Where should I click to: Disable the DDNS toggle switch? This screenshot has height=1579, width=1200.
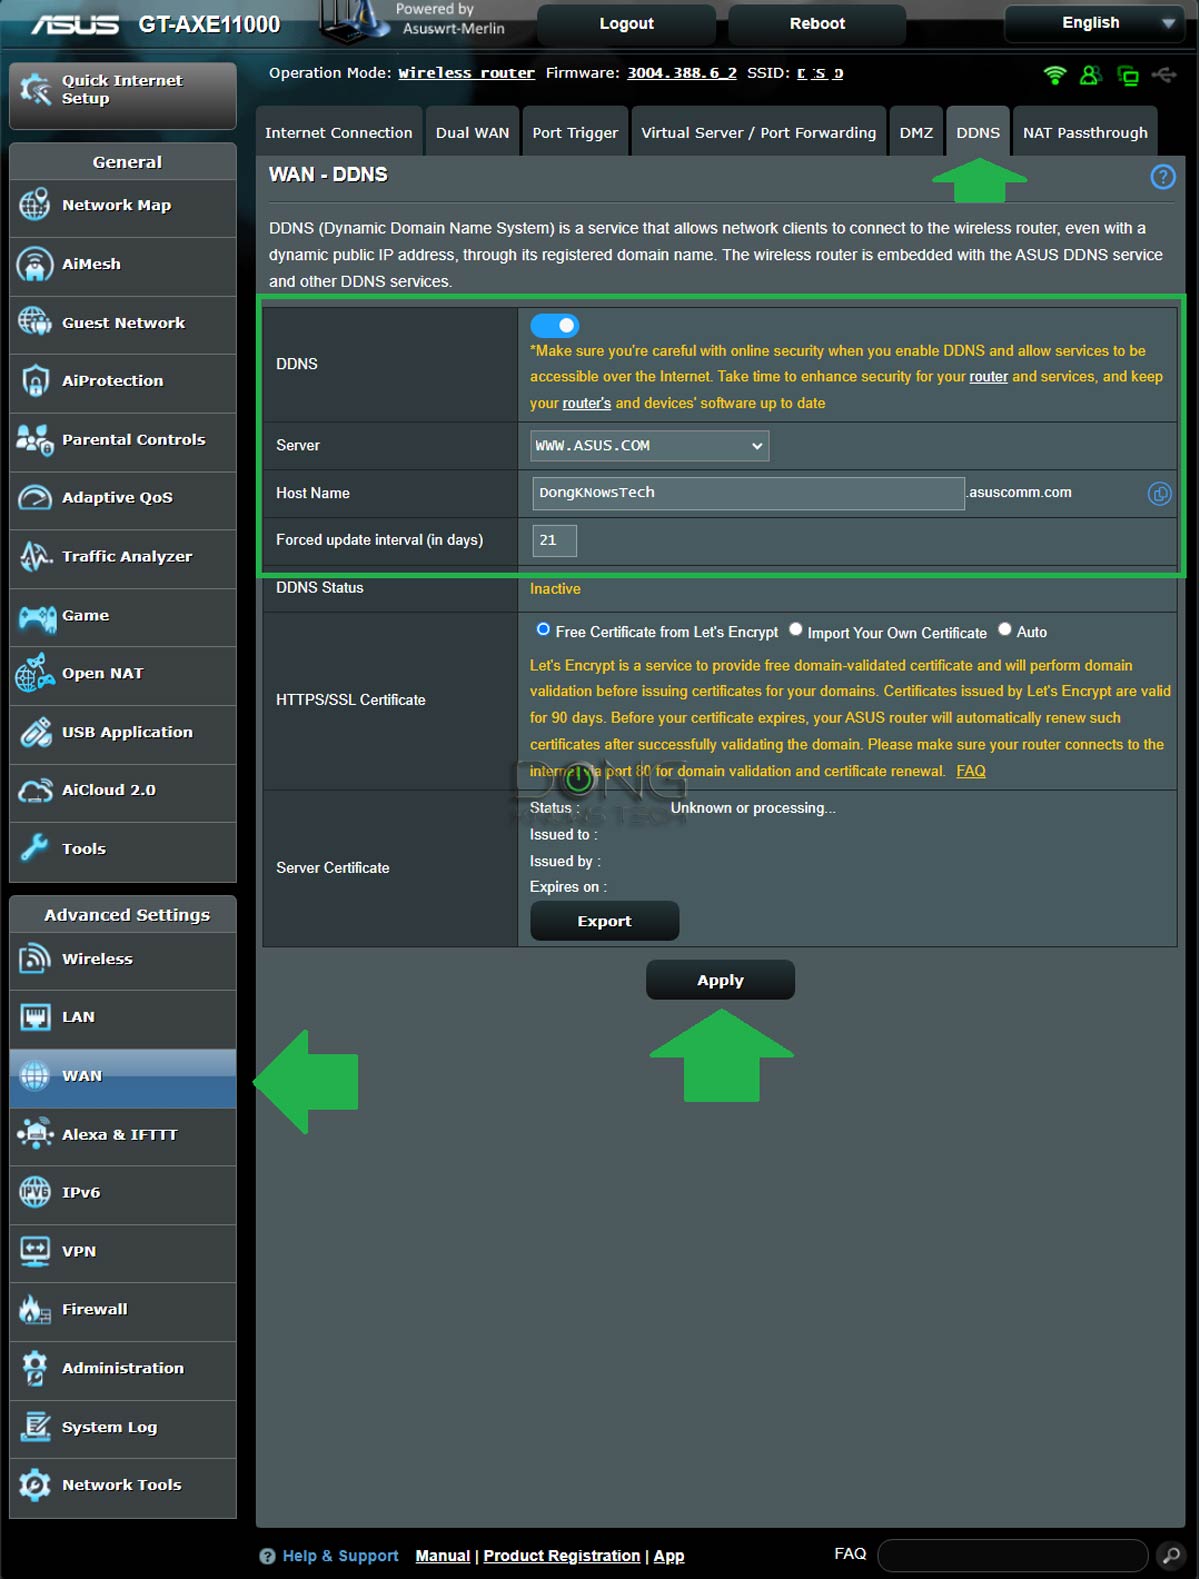[554, 326]
